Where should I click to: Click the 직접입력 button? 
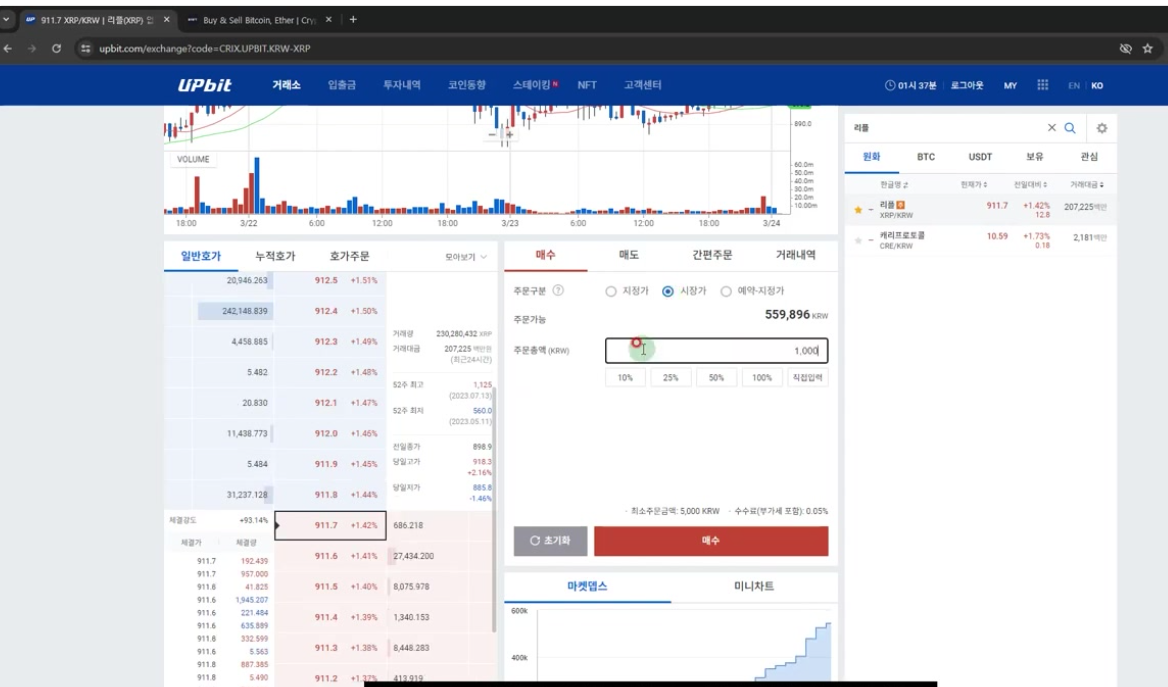click(807, 378)
